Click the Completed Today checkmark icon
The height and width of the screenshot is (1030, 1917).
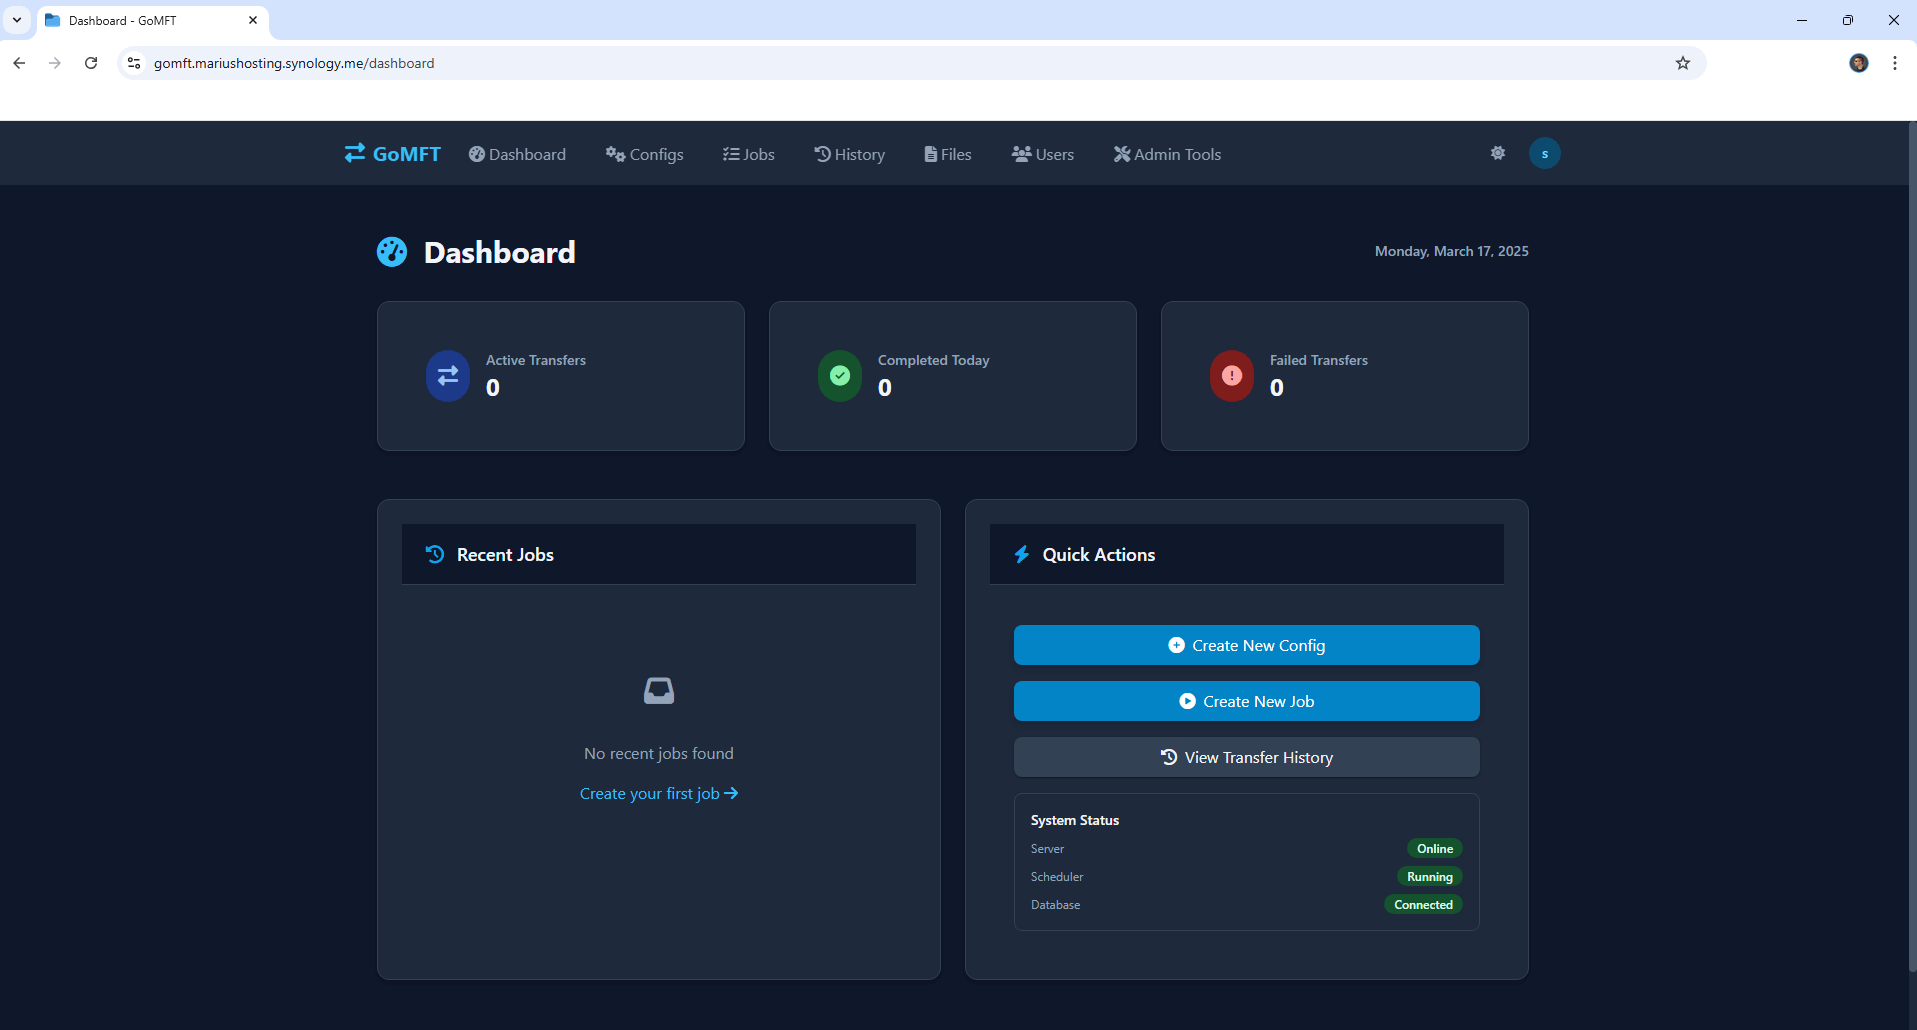(840, 375)
